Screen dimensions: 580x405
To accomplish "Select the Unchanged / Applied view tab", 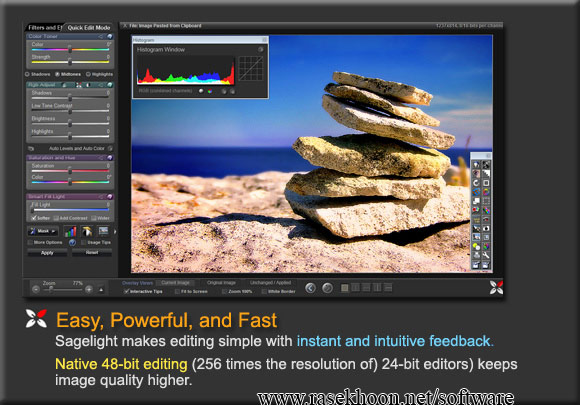I will click(x=270, y=283).
